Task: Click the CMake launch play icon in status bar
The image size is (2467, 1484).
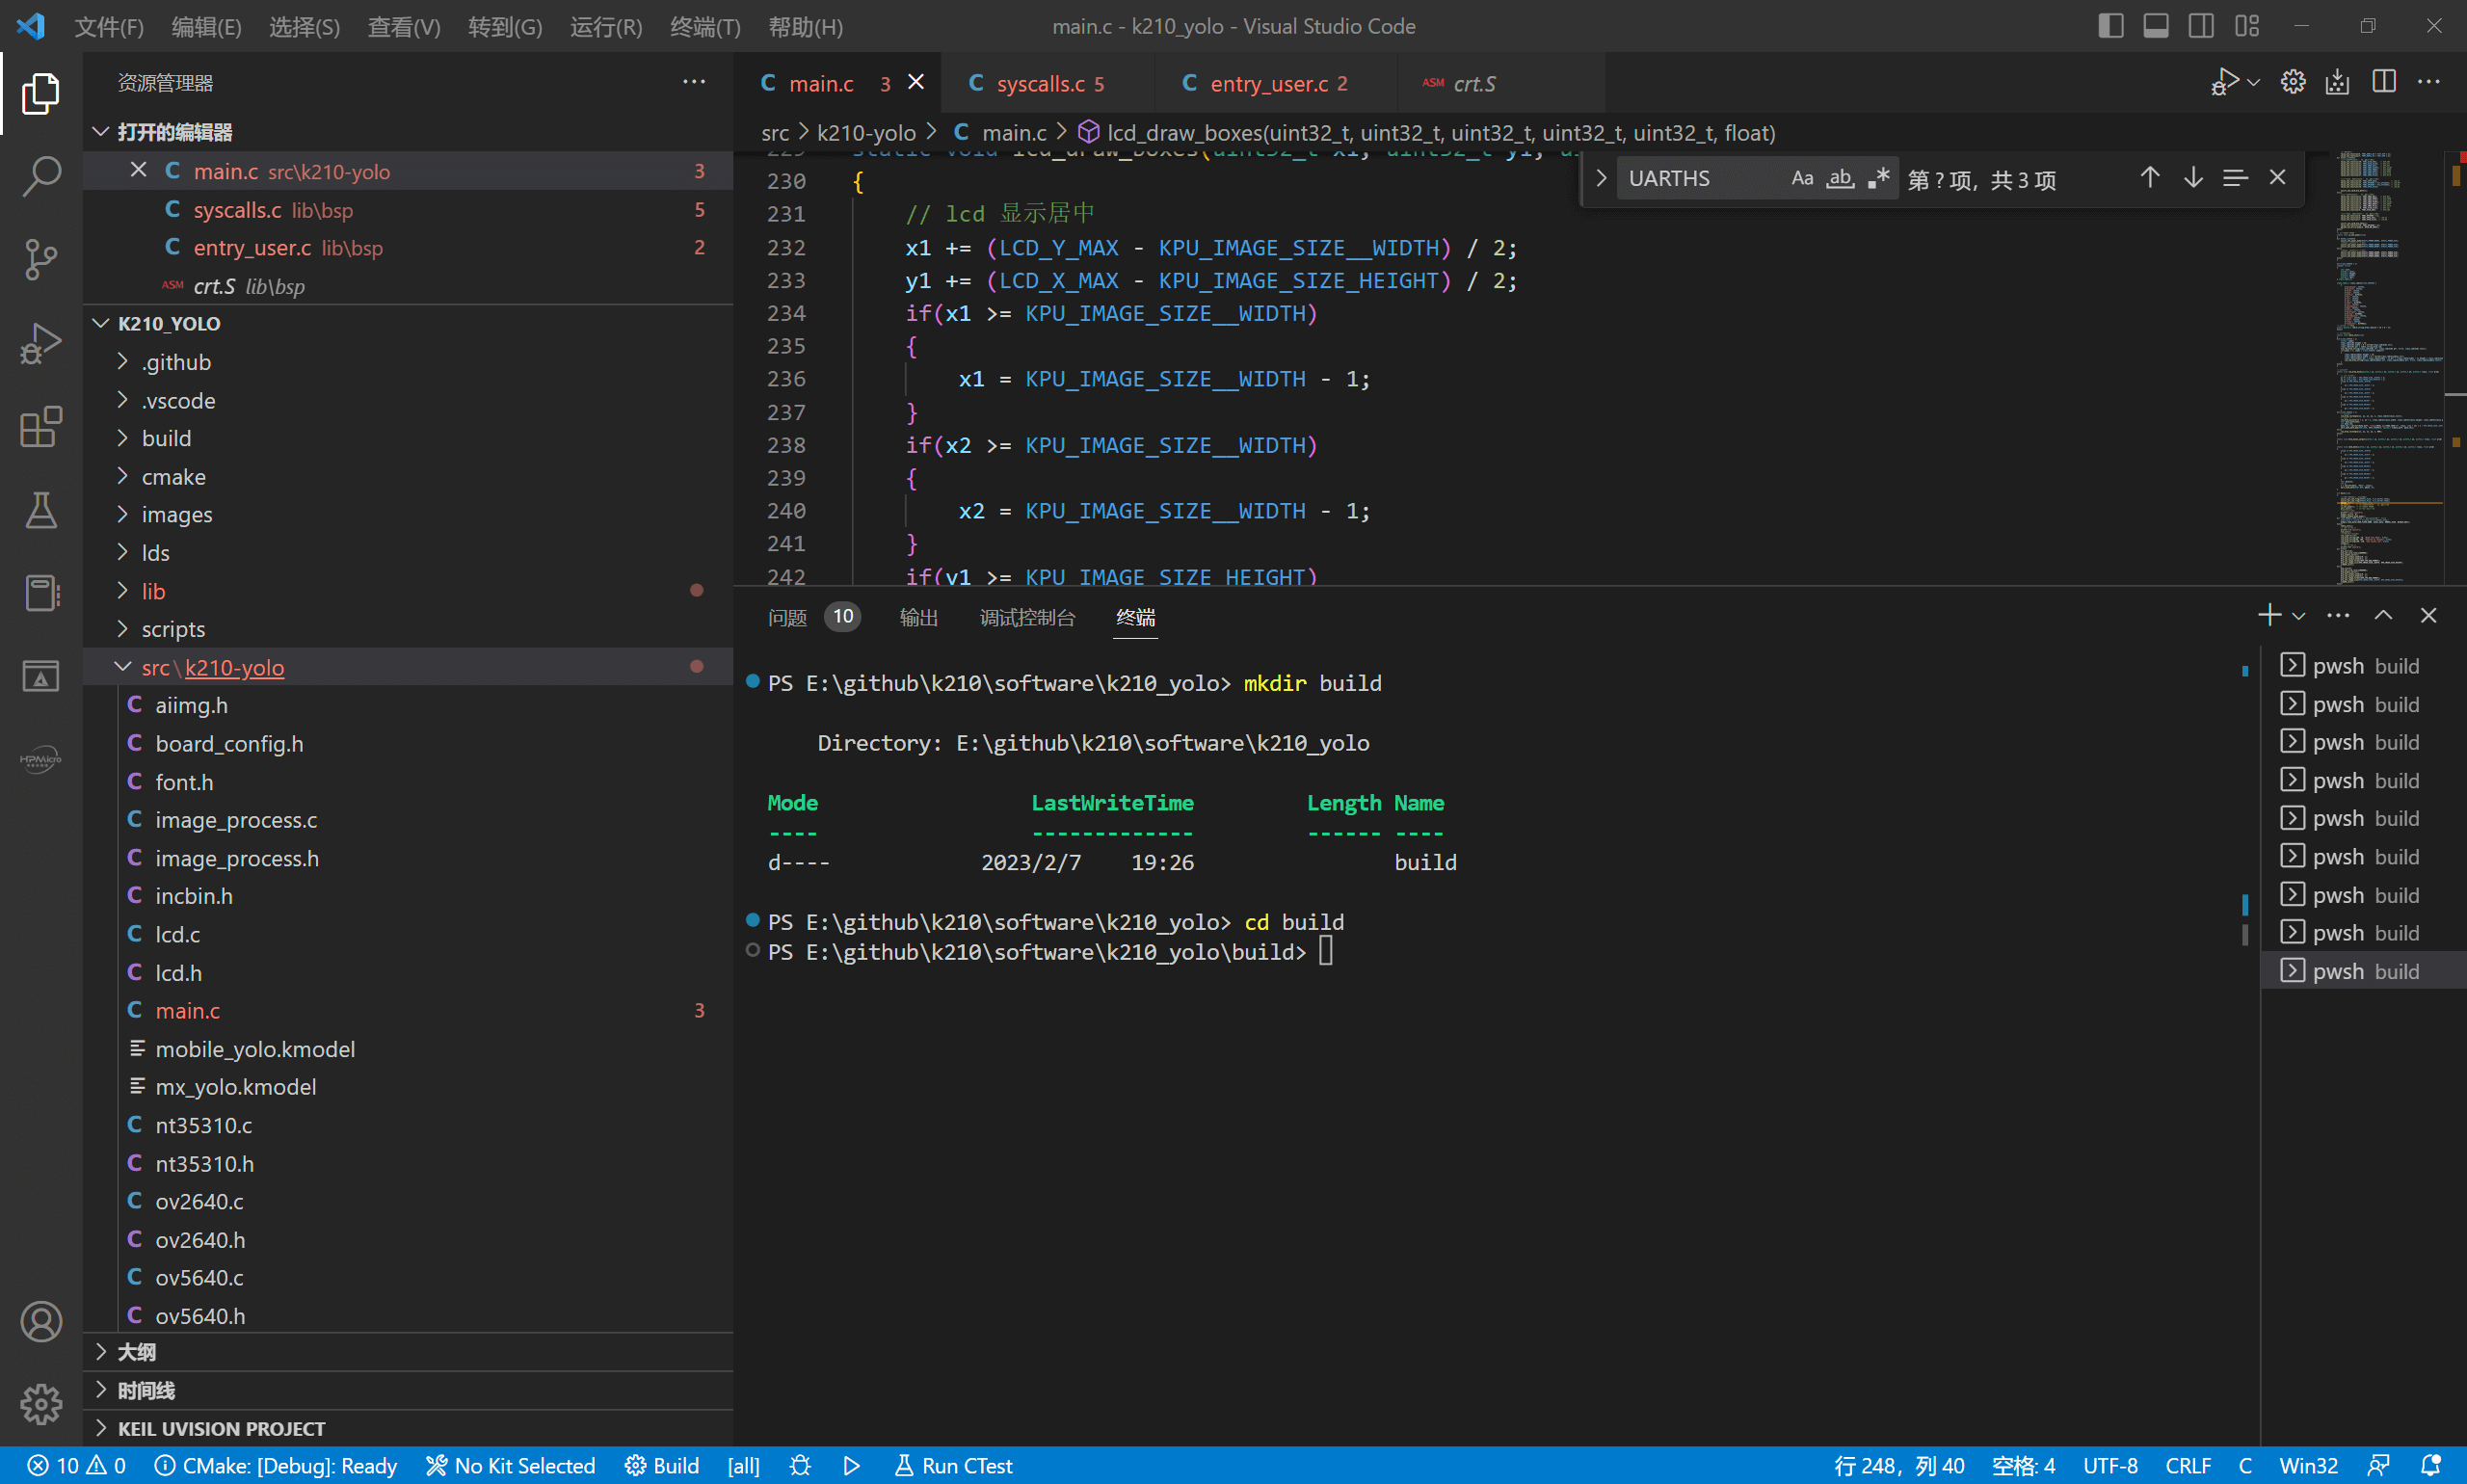Action: tap(851, 1465)
